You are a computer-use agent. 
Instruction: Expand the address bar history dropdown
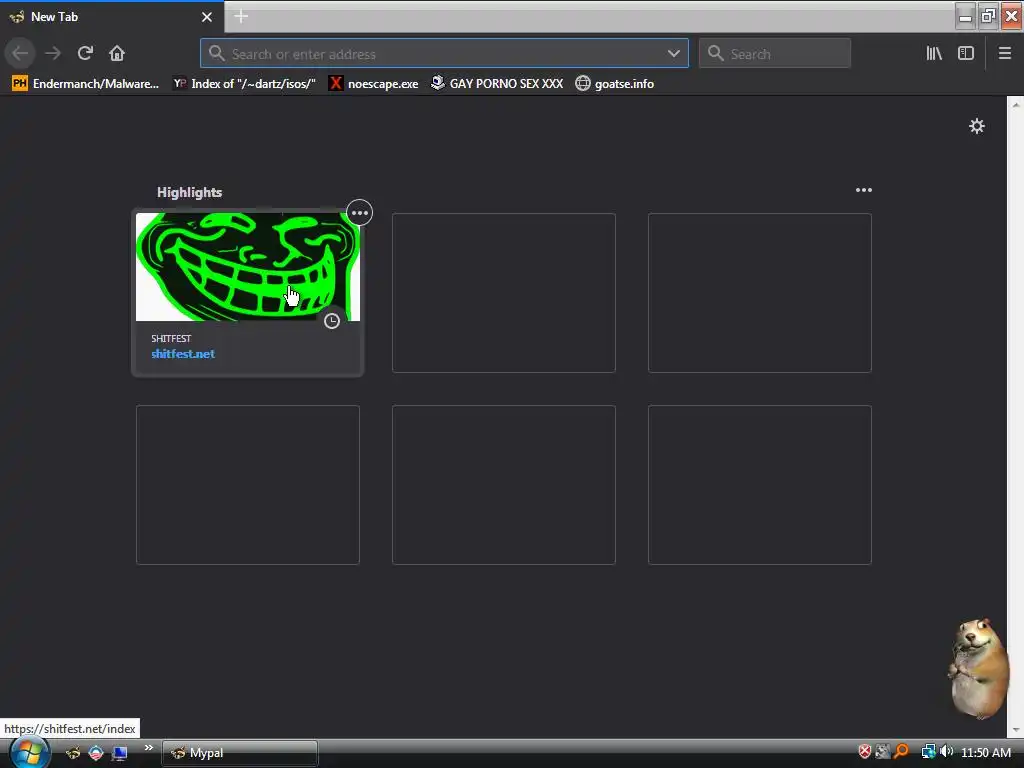tap(673, 54)
